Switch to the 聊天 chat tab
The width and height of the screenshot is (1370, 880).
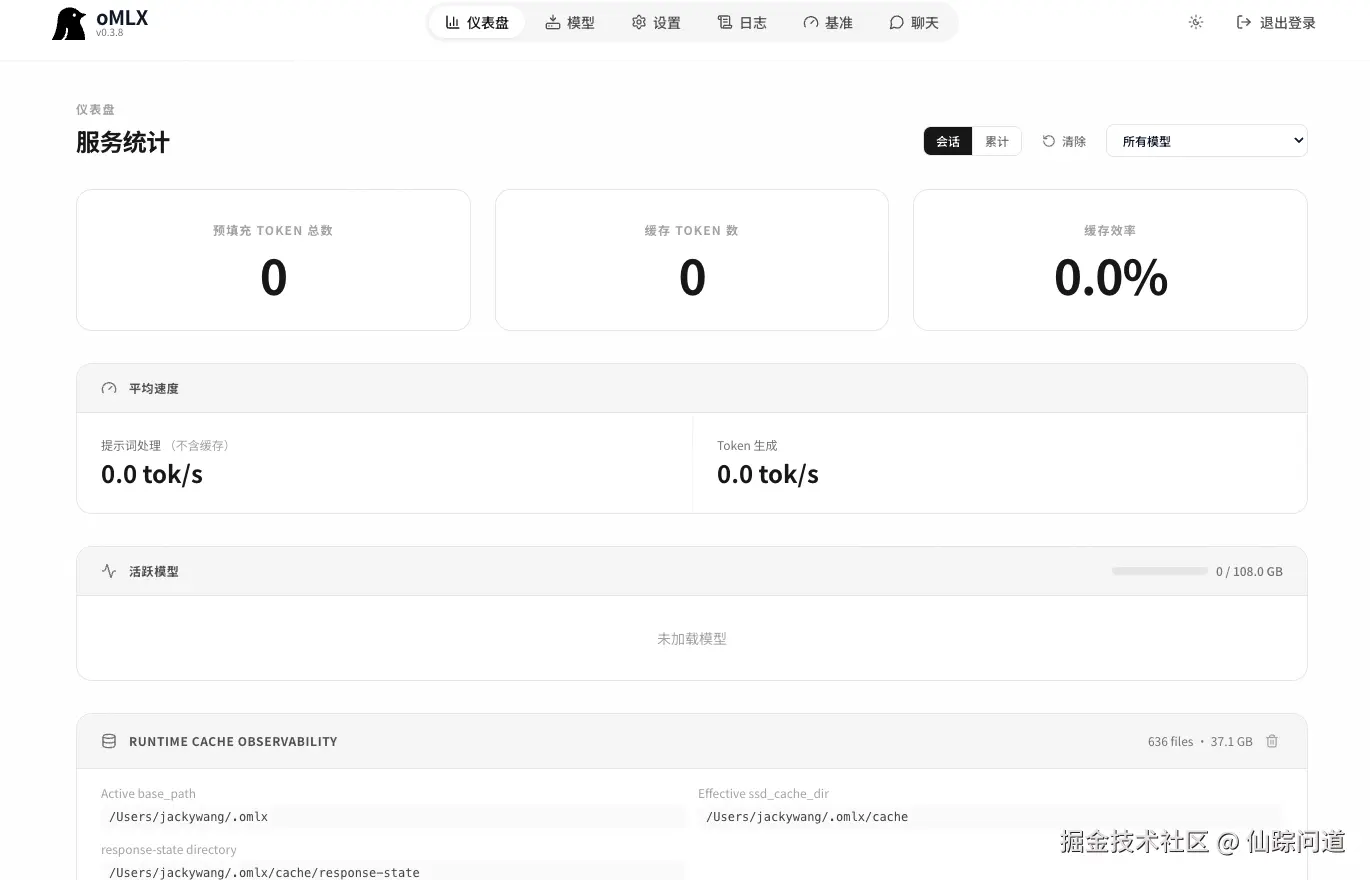pos(914,22)
